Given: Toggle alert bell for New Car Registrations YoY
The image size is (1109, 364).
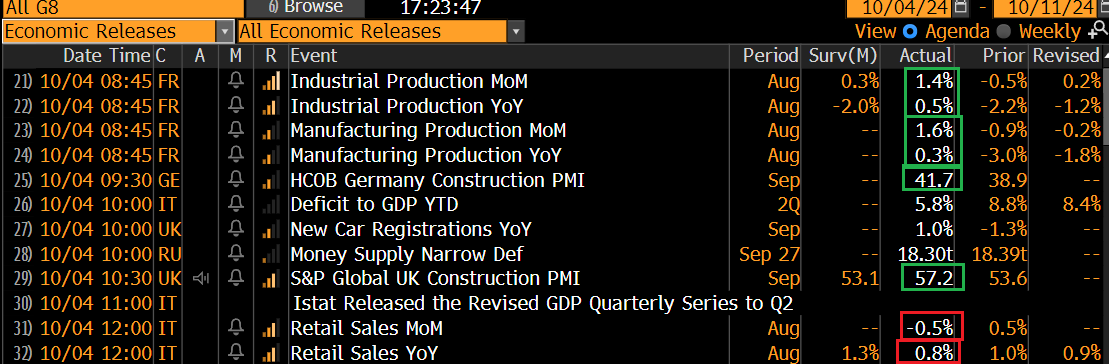Looking at the screenshot, I should coord(236,230).
